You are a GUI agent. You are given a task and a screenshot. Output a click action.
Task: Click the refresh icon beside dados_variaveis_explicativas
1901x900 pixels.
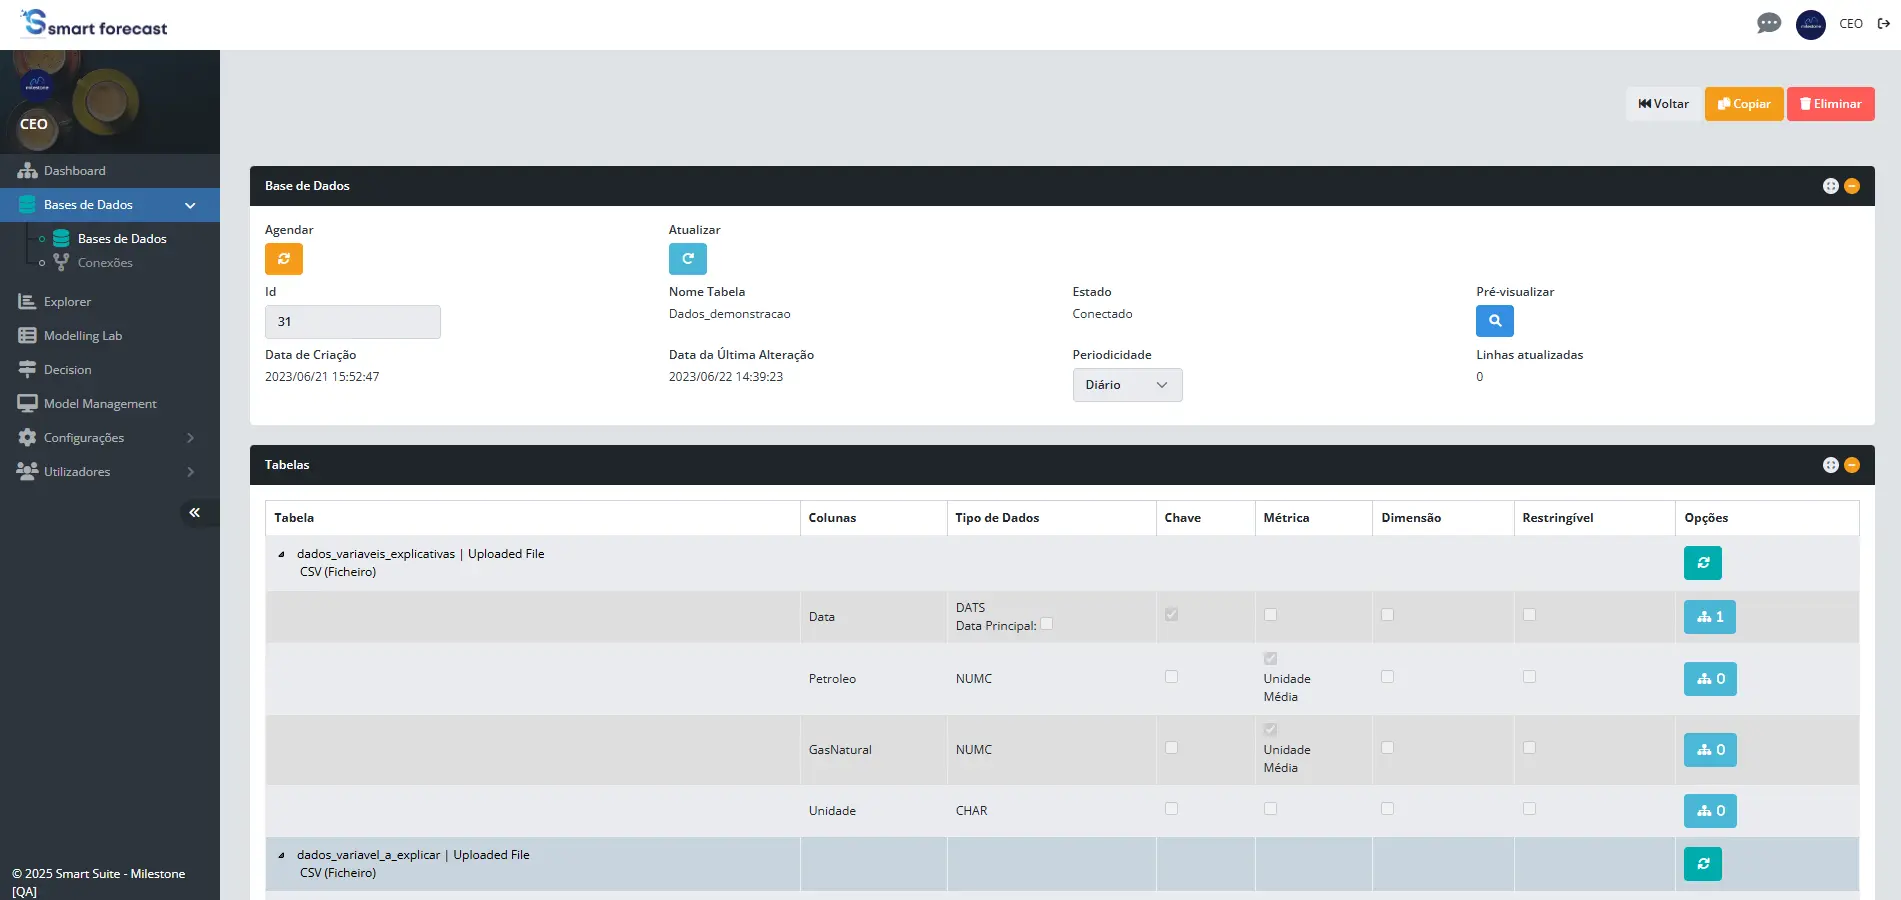[x=1703, y=562]
